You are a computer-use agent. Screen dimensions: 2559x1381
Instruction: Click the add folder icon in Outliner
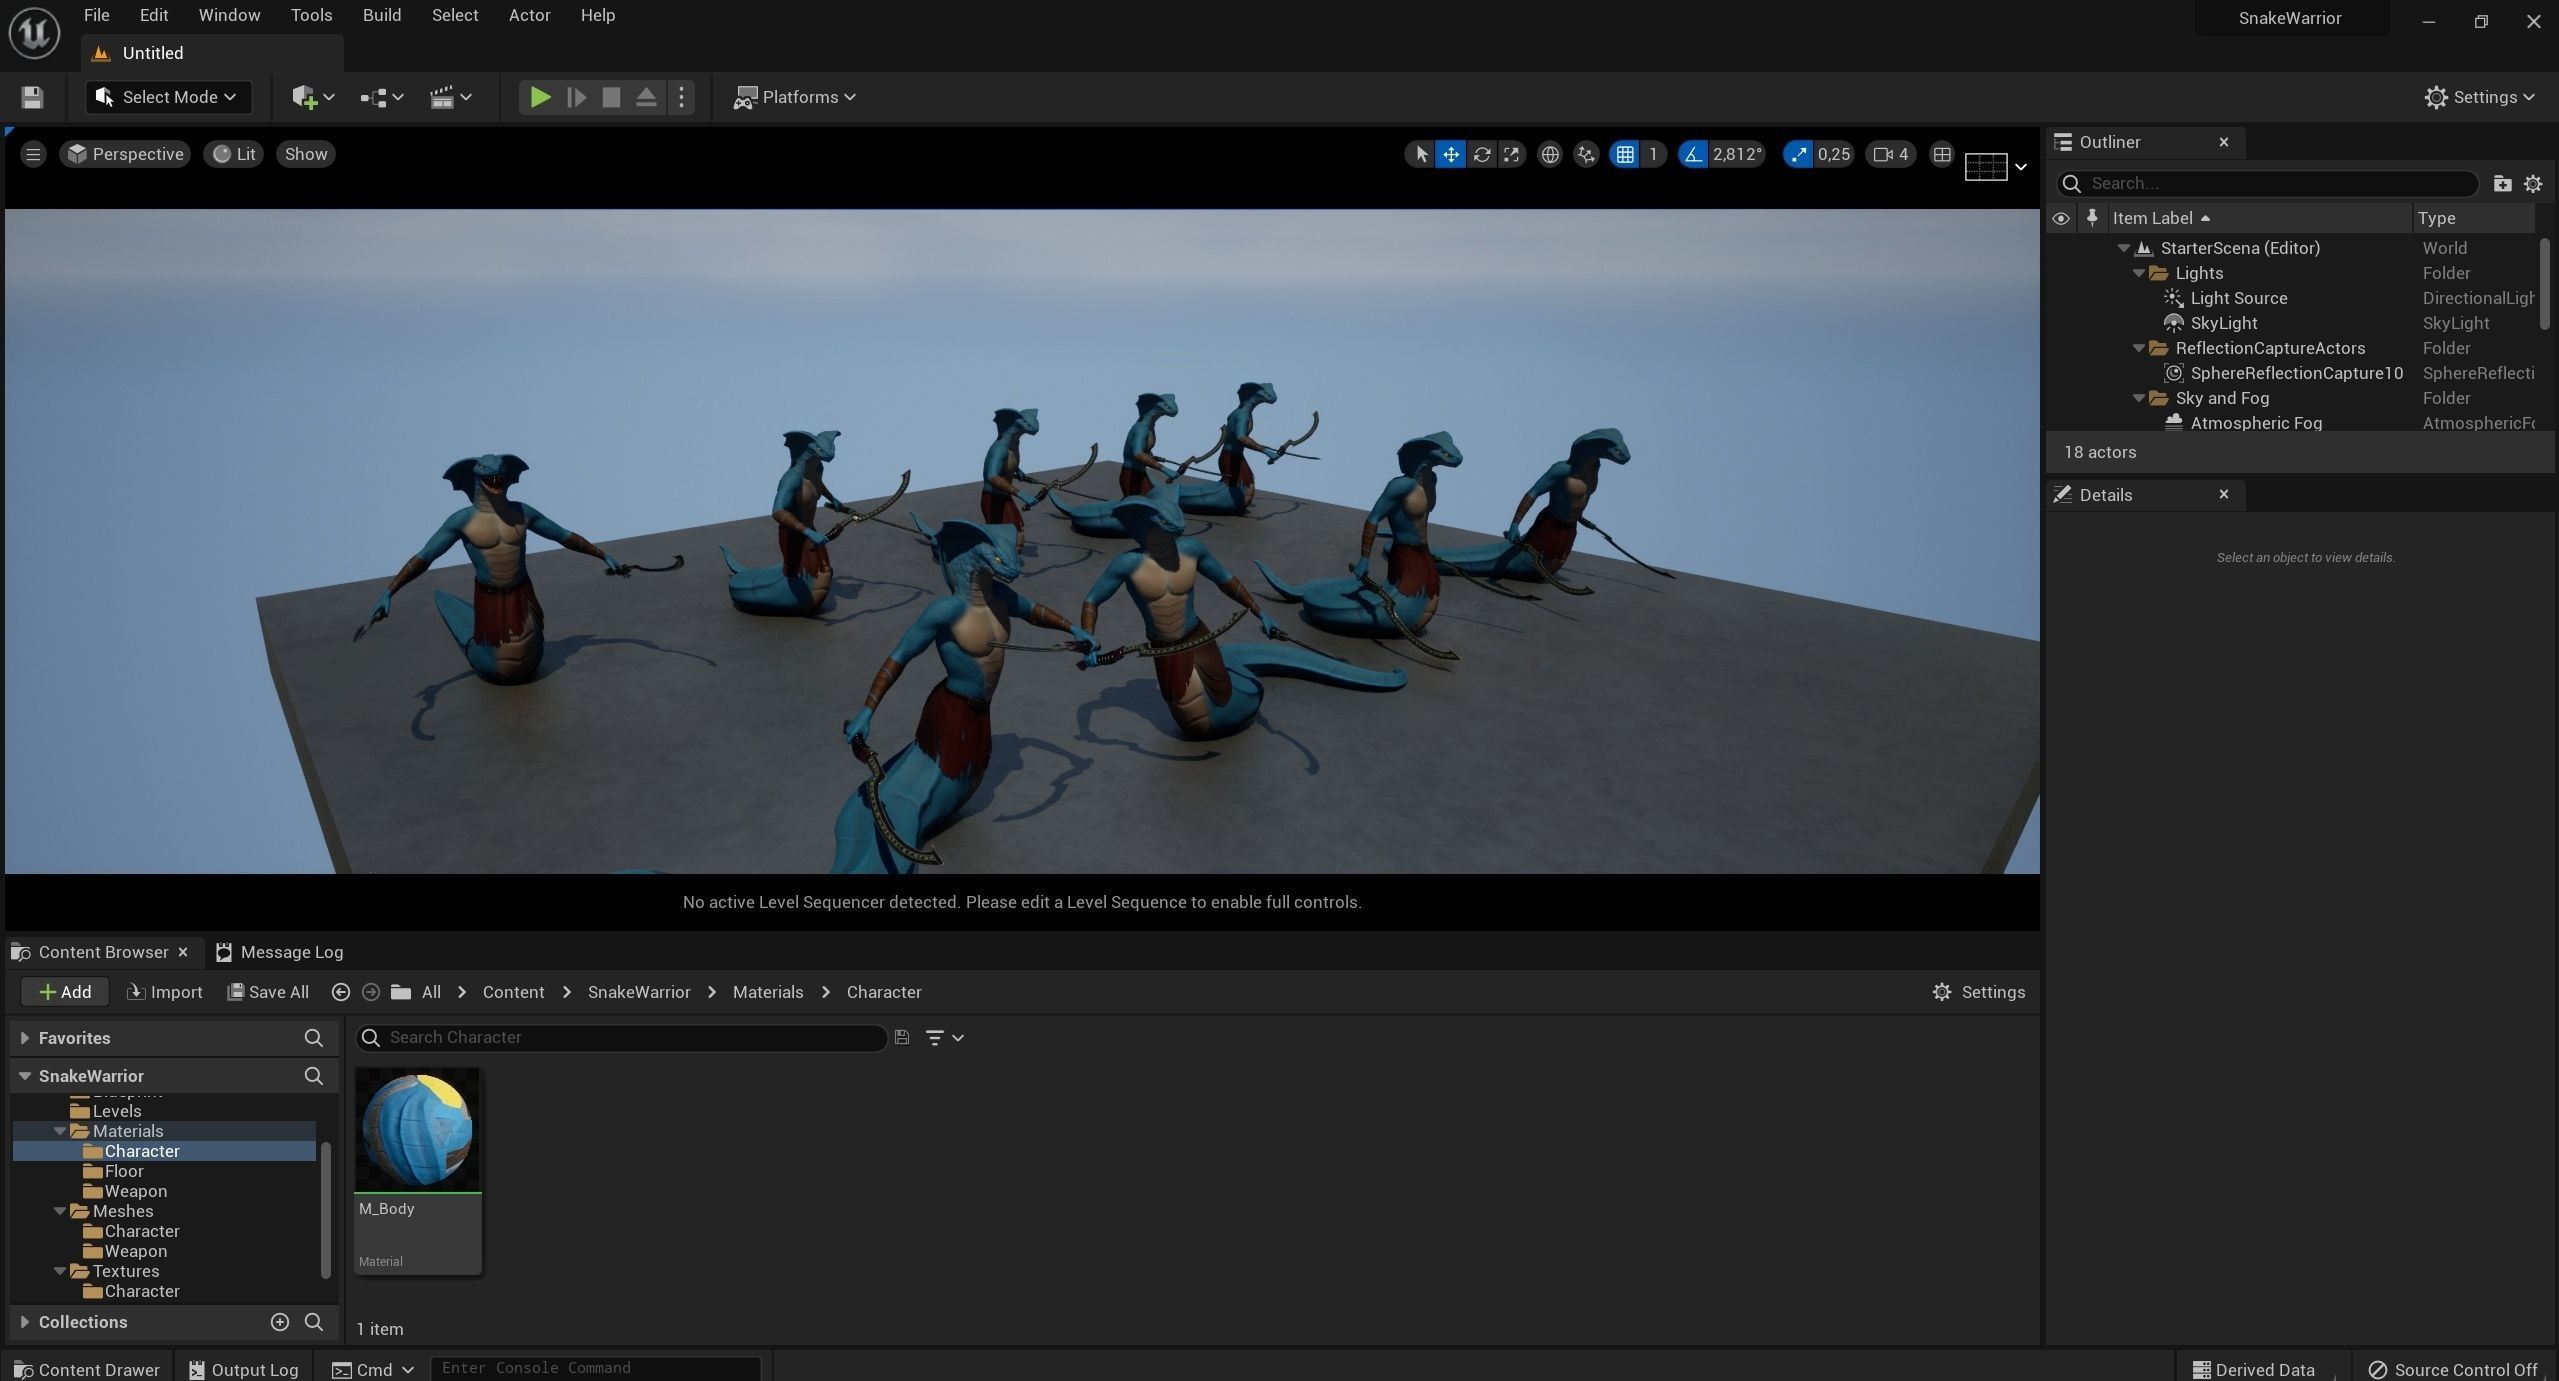coord(2501,183)
